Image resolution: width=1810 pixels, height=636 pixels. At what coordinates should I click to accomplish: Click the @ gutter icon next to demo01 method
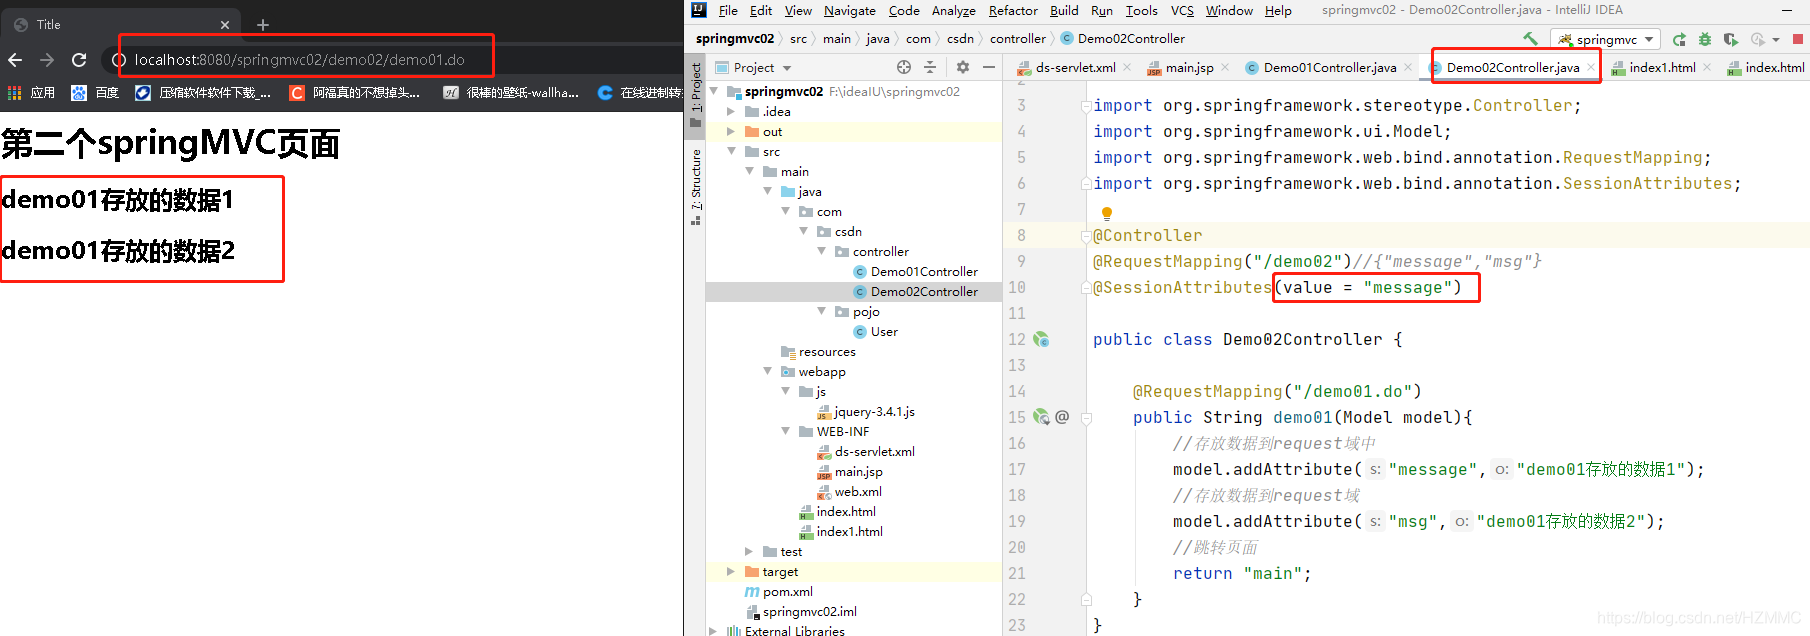click(x=1062, y=417)
